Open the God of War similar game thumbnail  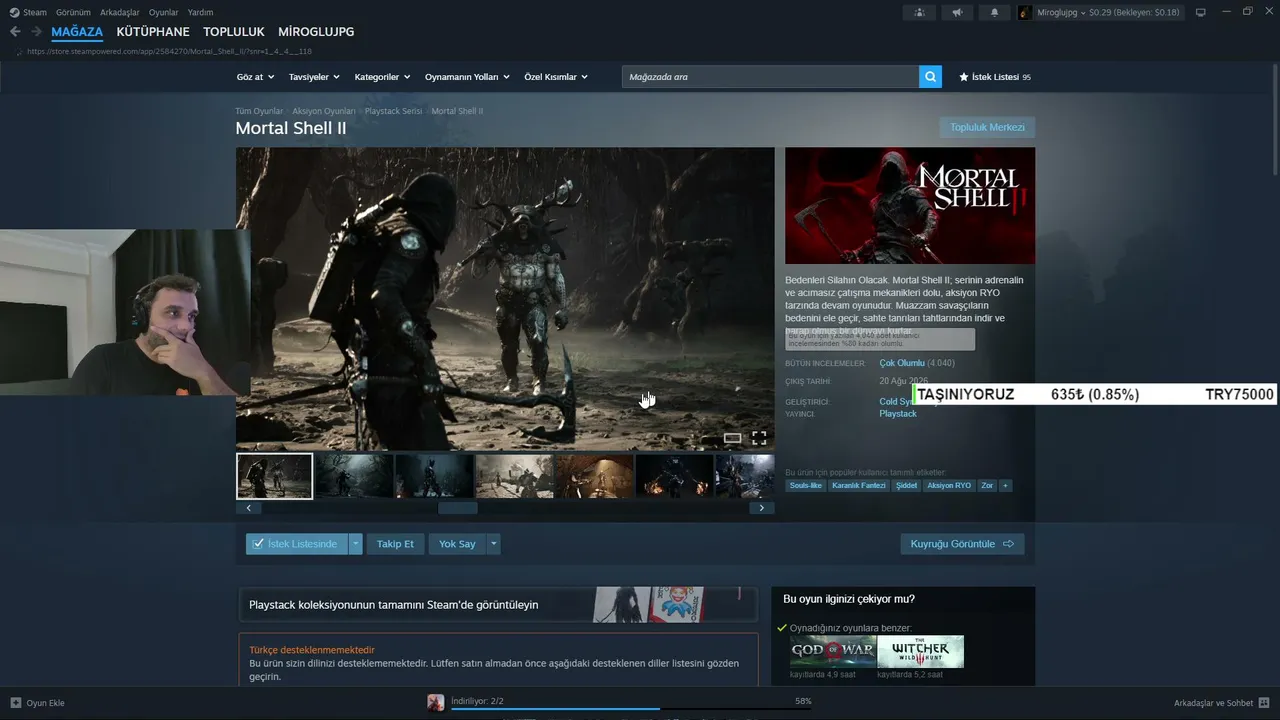point(833,651)
